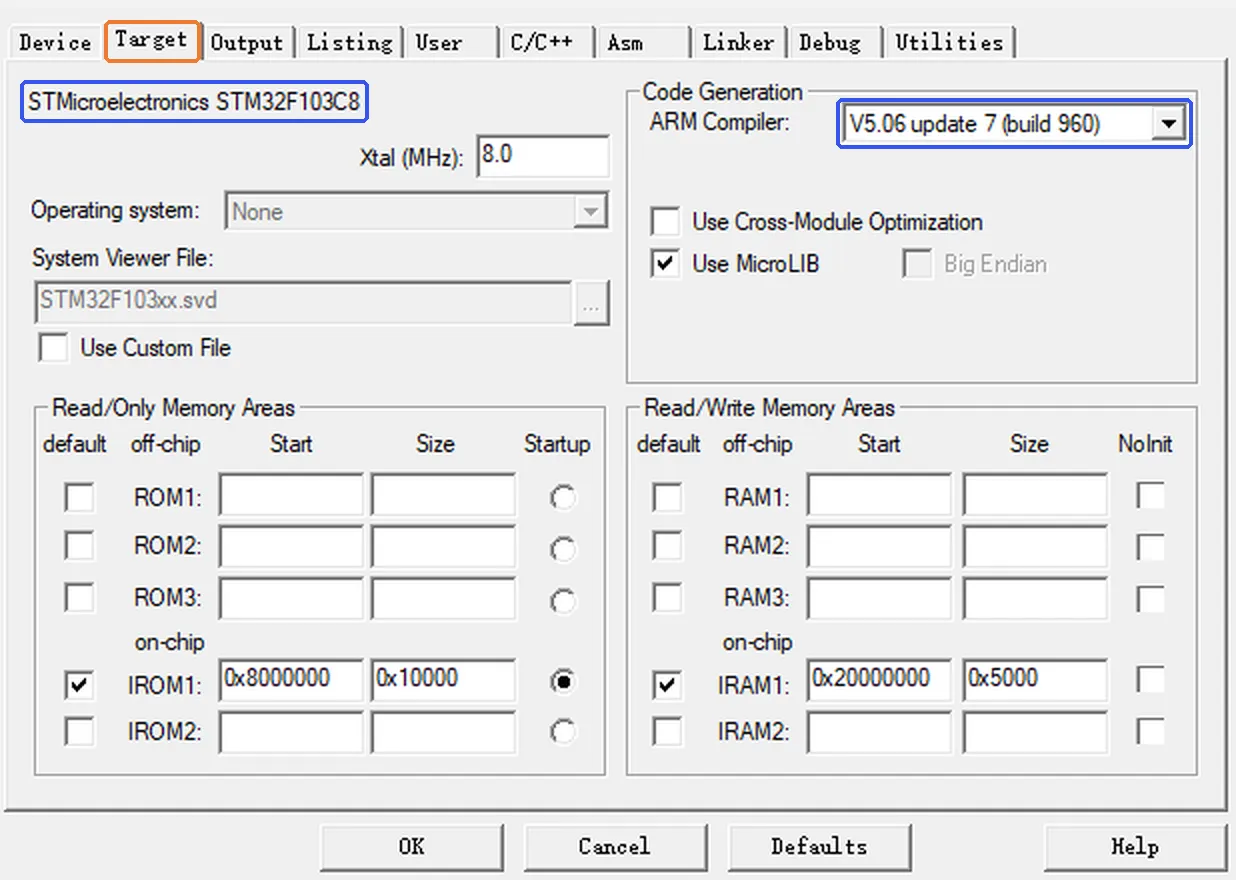Open Help for target options
This screenshot has height=880, width=1236.
coord(1135,847)
